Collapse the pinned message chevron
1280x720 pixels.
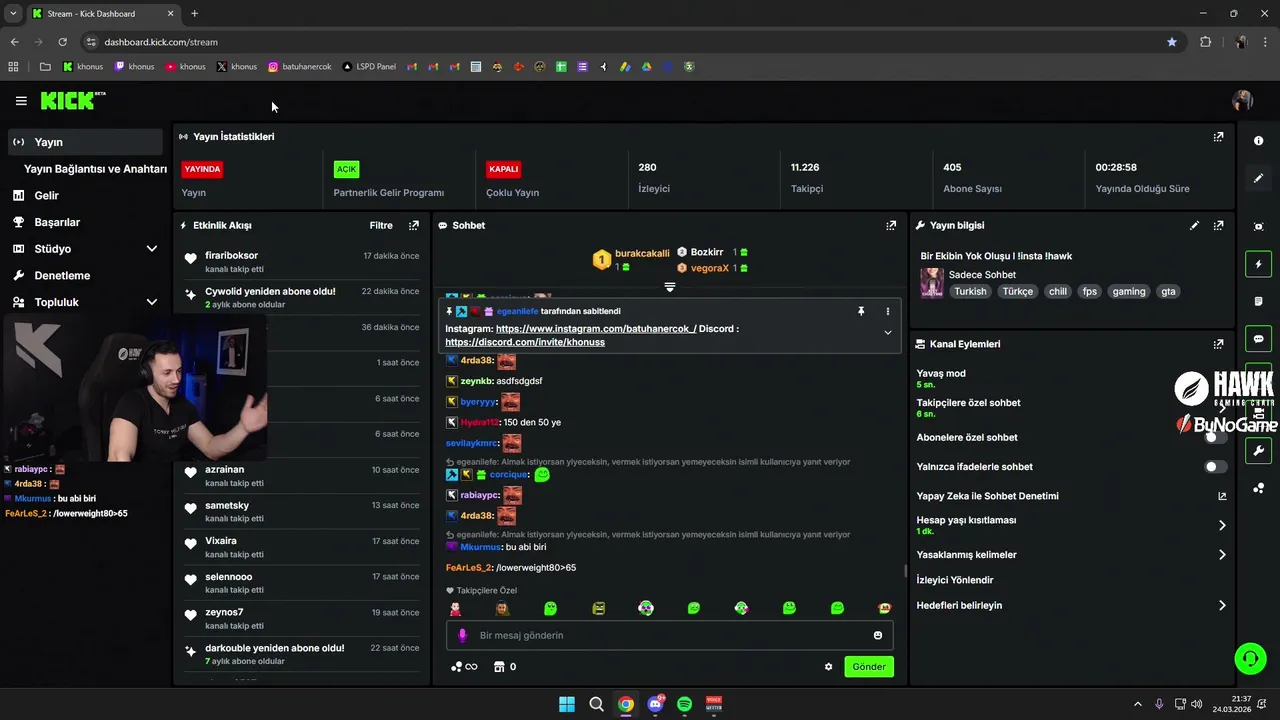tap(887, 333)
